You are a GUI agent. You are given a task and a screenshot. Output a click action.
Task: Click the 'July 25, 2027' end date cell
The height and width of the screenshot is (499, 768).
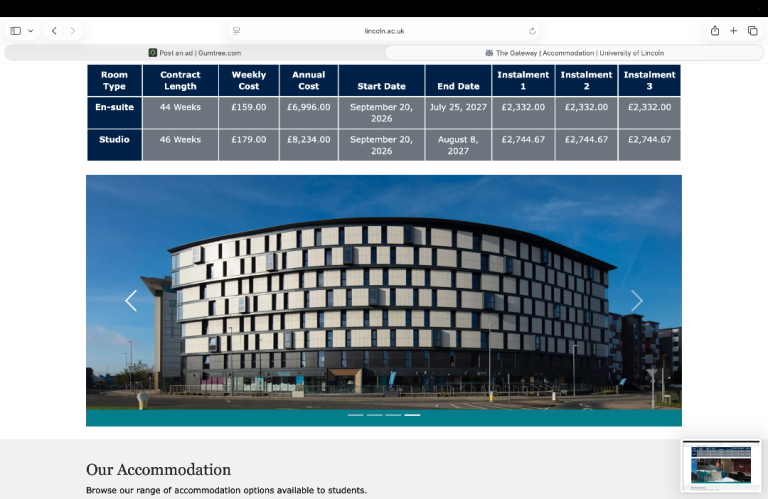pyautogui.click(x=458, y=113)
